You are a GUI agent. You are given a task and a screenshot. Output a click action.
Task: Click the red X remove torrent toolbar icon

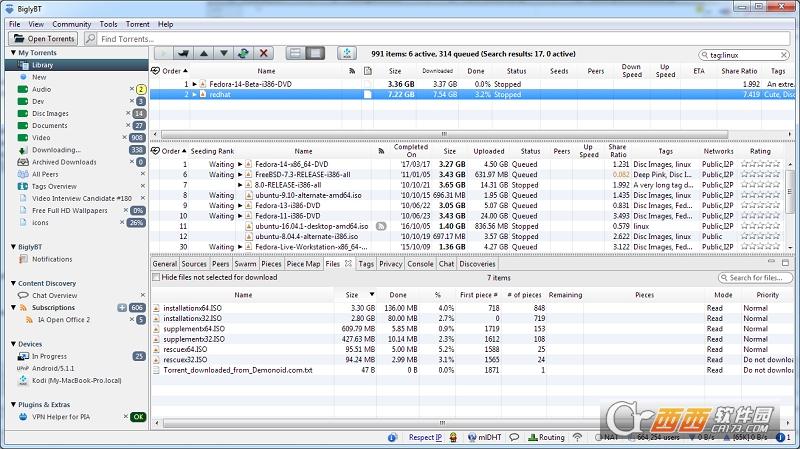[x=263, y=53]
